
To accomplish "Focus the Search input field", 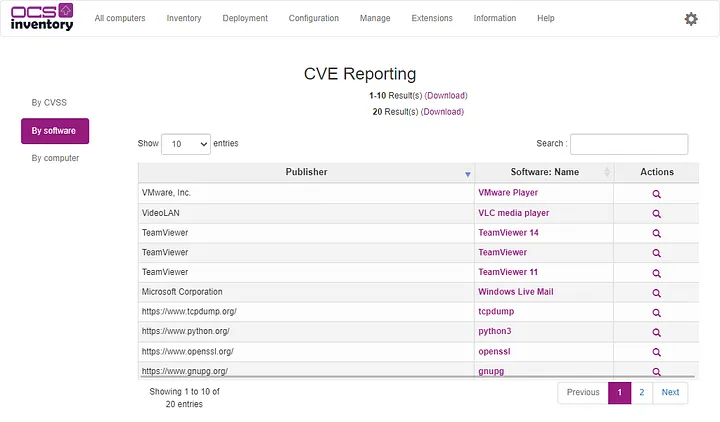I will [x=629, y=144].
